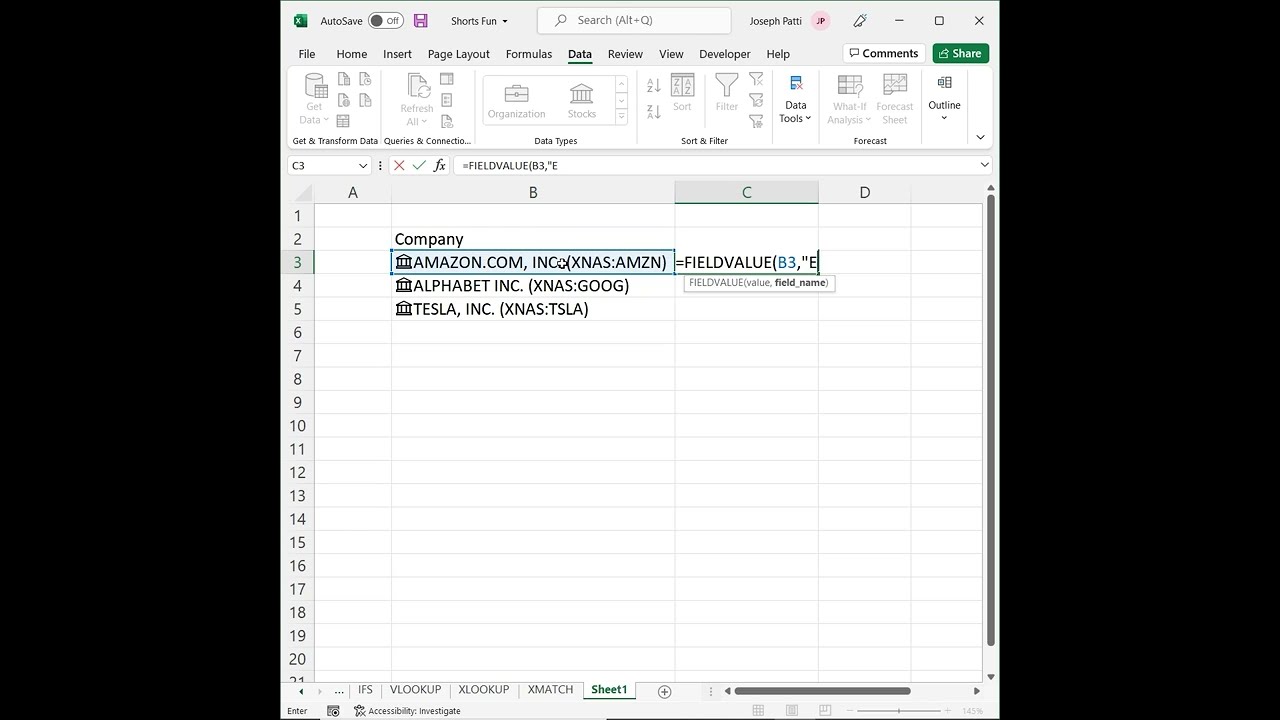Open the Name Box dropdown arrow
Viewport: 1280px width, 720px height.
point(363,165)
